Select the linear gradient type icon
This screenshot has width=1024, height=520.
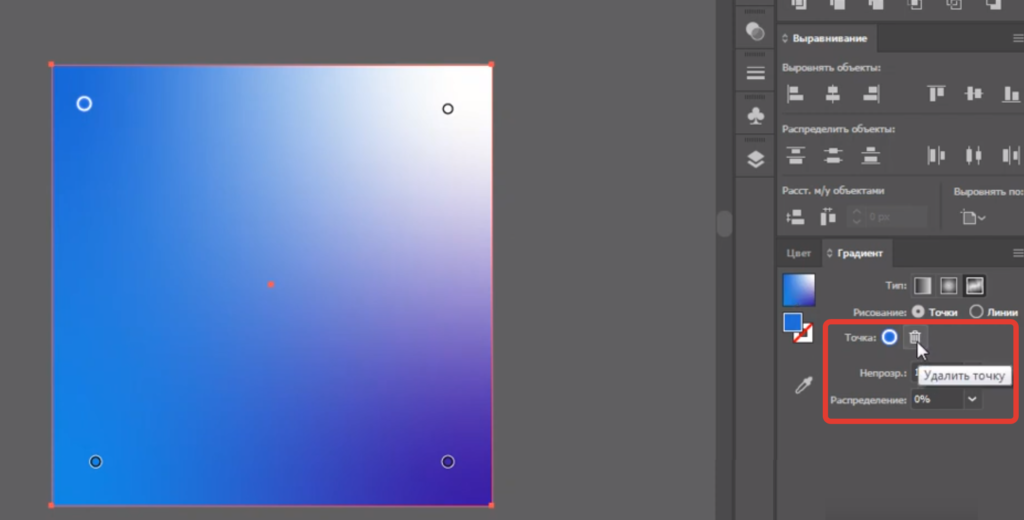tap(922, 286)
